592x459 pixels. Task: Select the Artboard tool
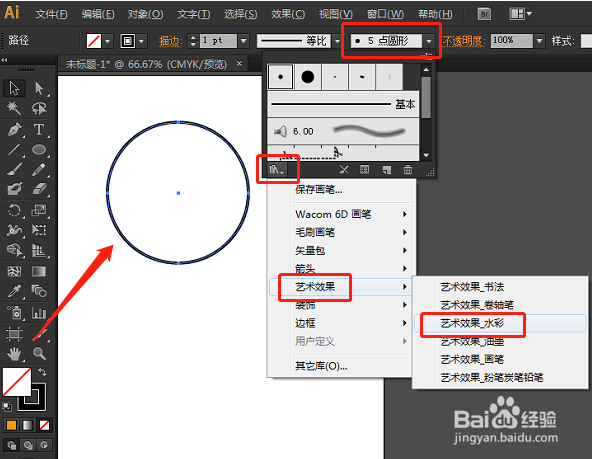[x=14, y=334]
